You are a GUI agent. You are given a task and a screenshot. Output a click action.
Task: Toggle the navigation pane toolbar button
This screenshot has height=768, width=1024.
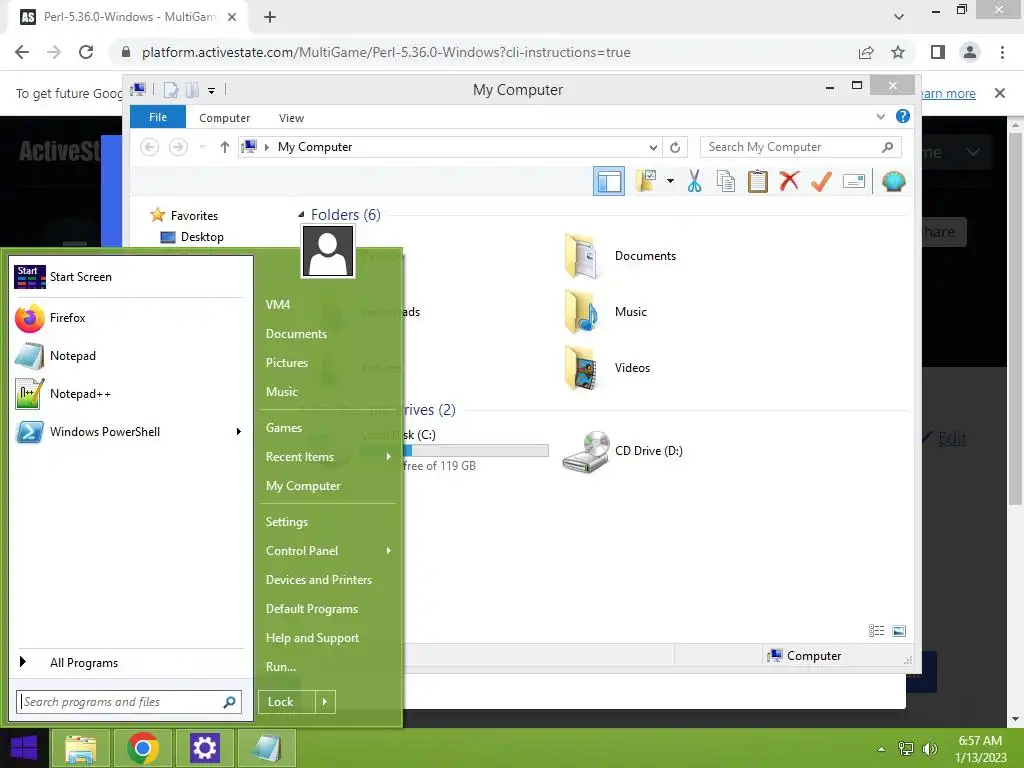(x=609, y=181)
